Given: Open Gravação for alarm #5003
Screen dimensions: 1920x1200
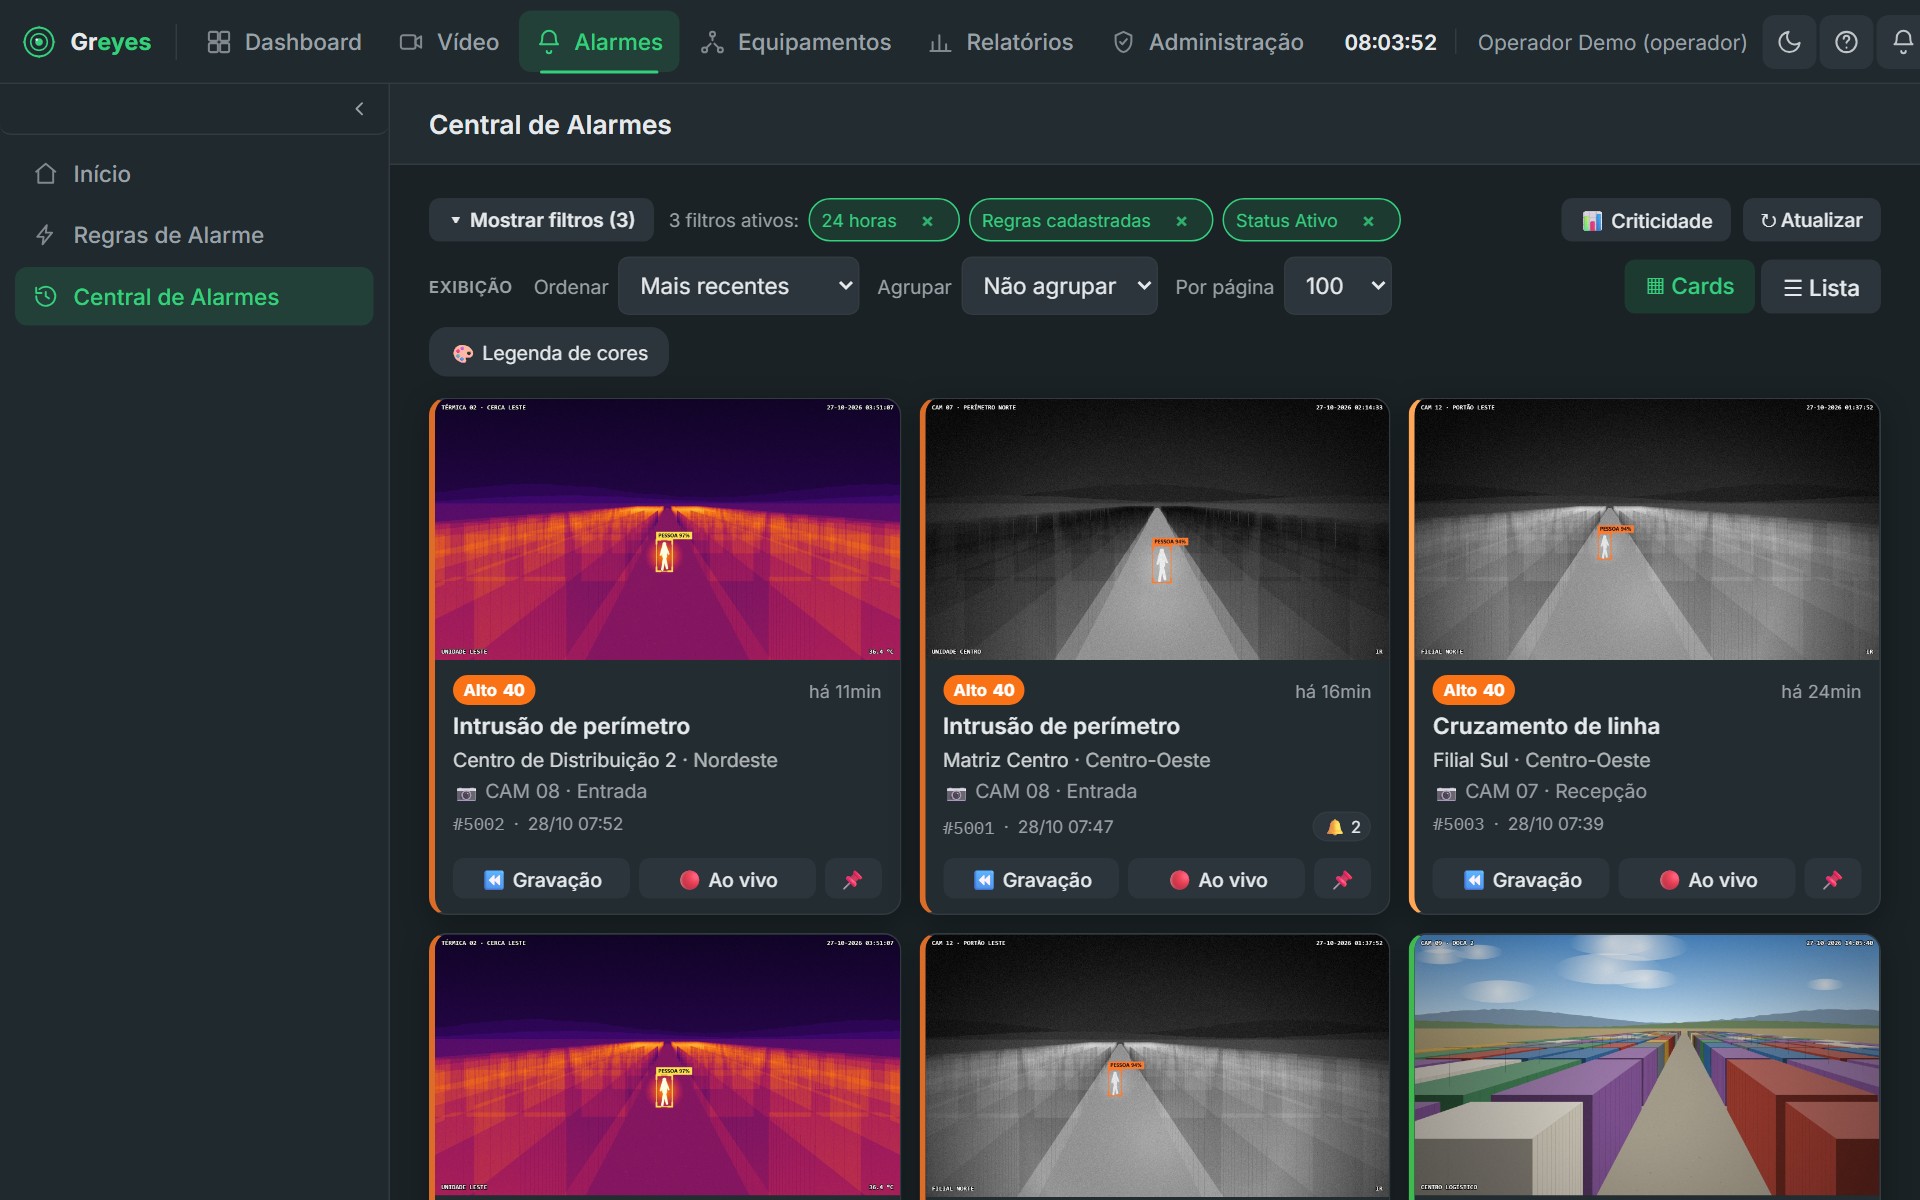Looking at the screenshot, I should click(1521, 880).
